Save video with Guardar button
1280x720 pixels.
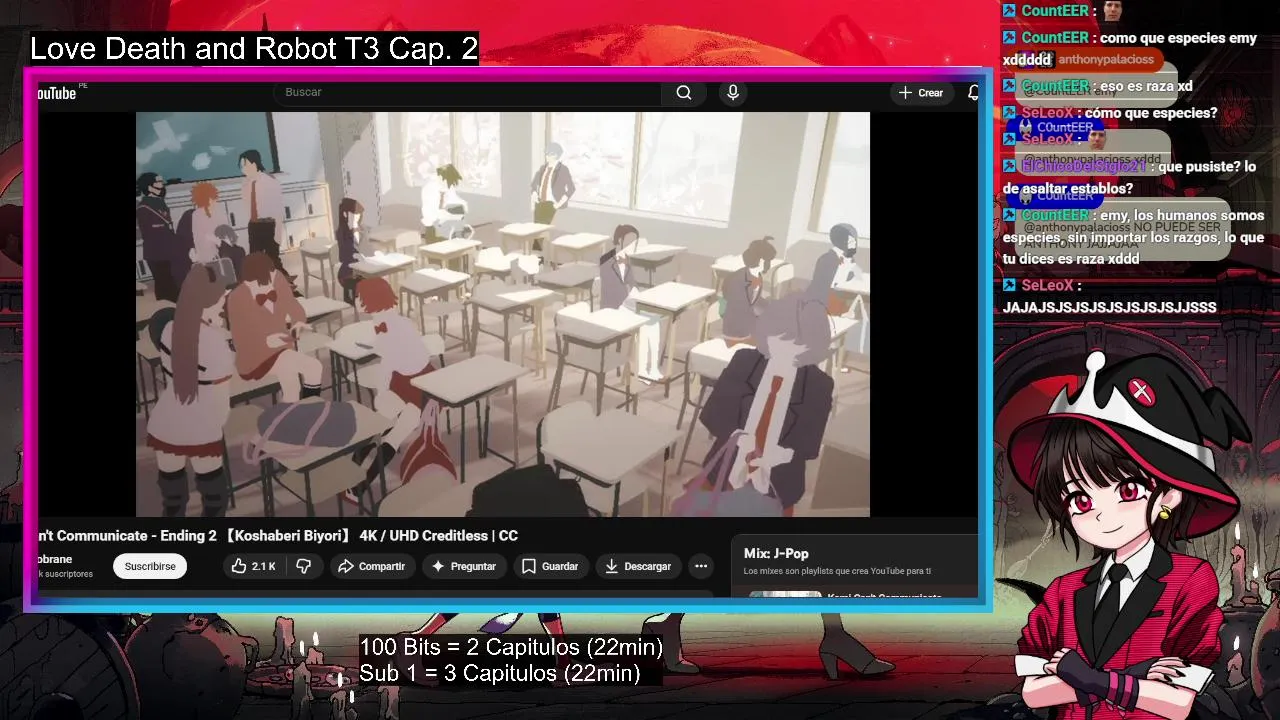[x=550, y=566]
